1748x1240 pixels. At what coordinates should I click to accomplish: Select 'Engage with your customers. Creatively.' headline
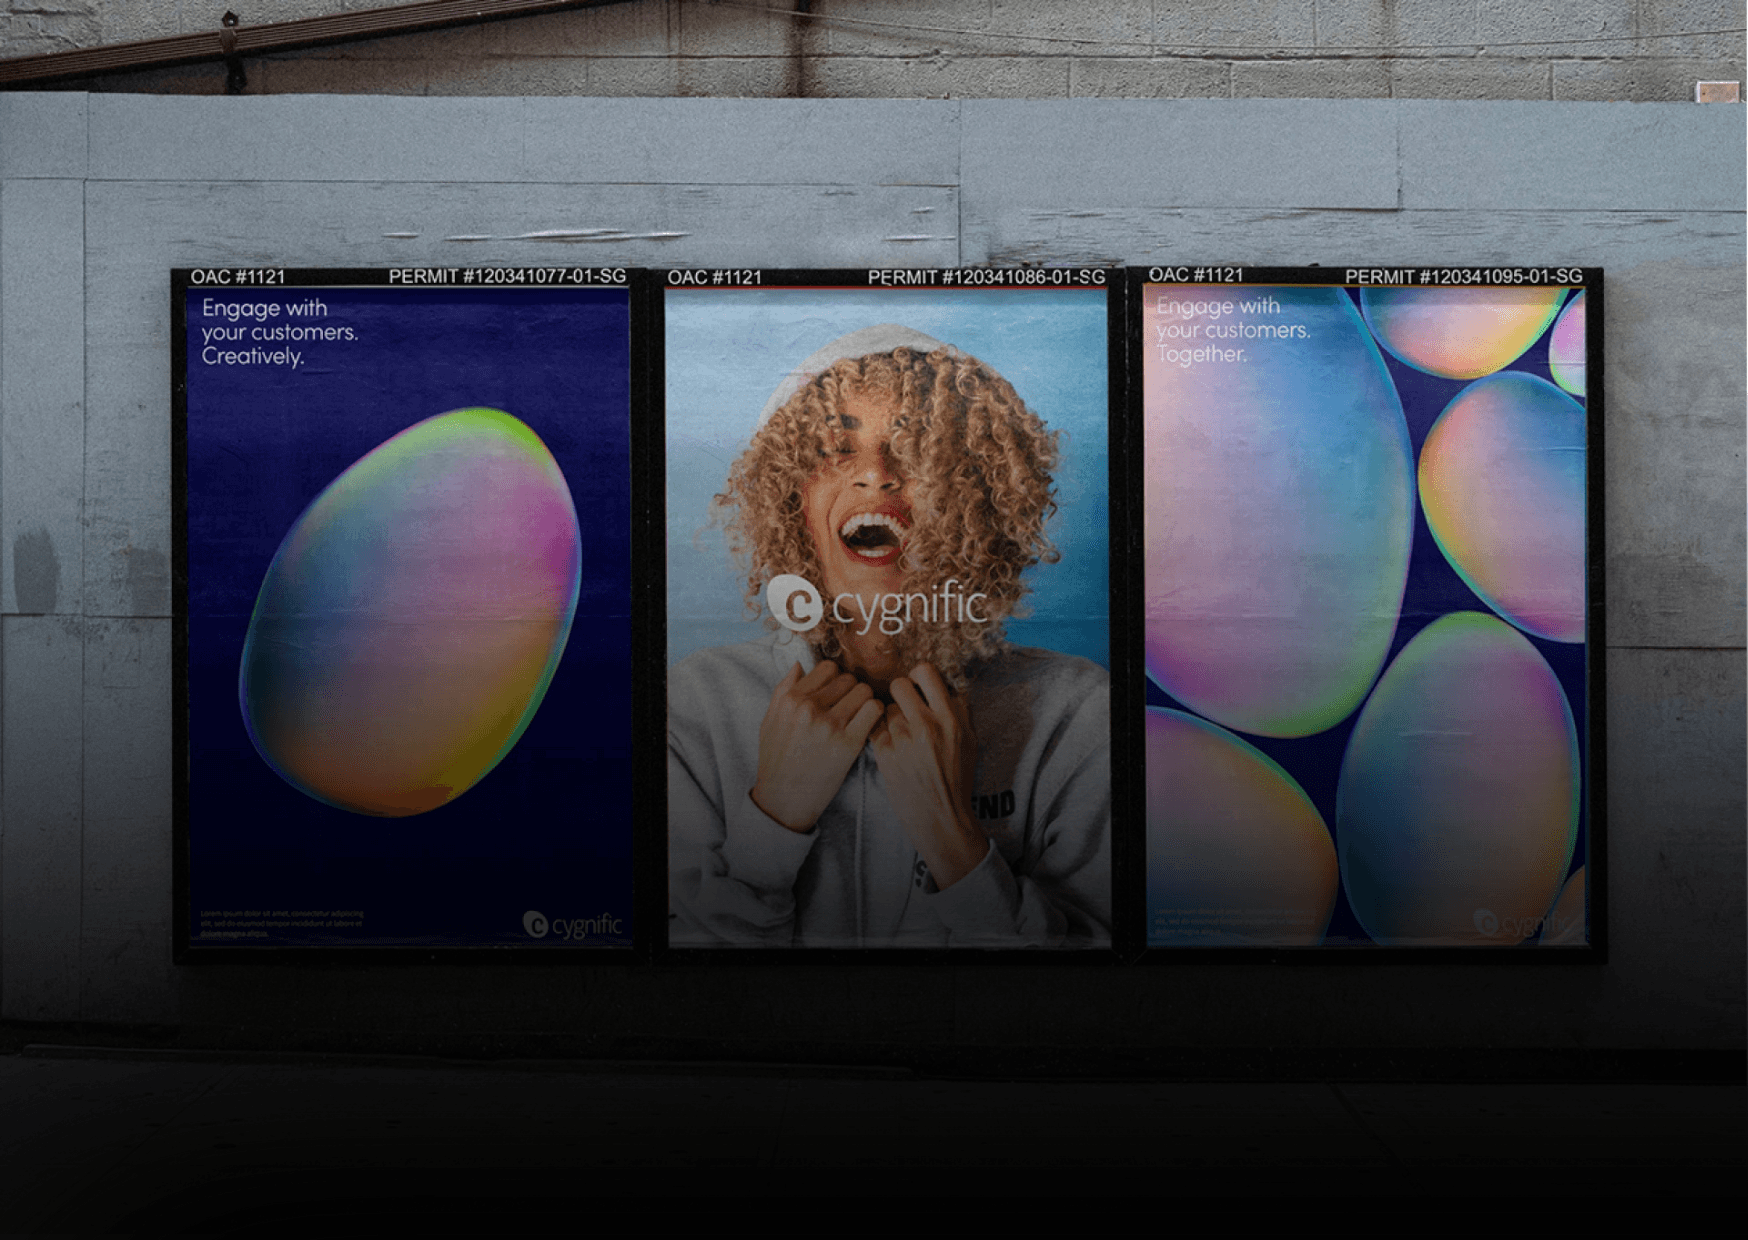(x=279, y=332)
